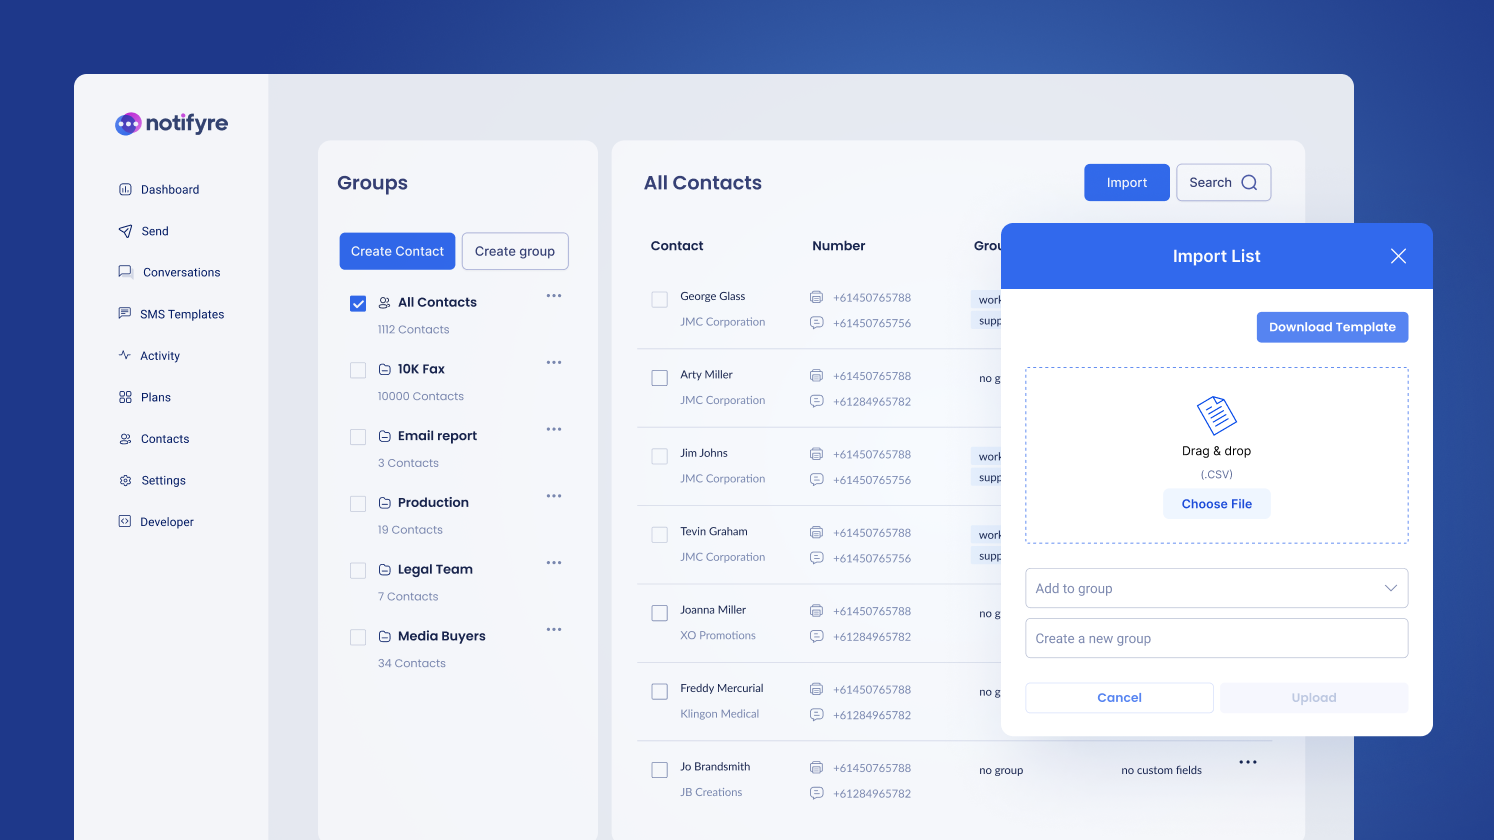Click the notifyre logo
The height and width of the screenshot is (840, 1494).
pyautogui.click(x=171, y=123)
